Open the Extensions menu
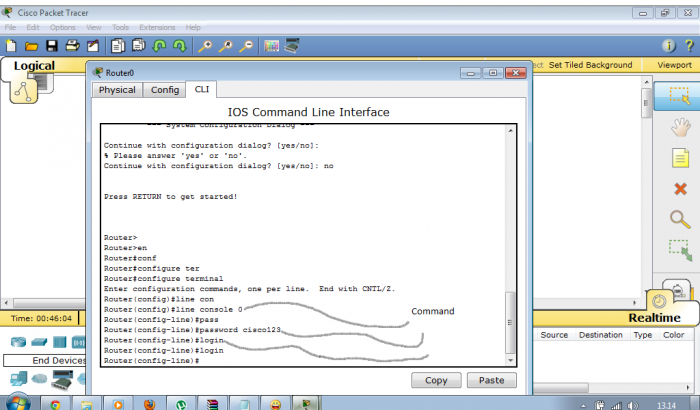This screenshot has height=410, width=700. click(x=157, y=27)
